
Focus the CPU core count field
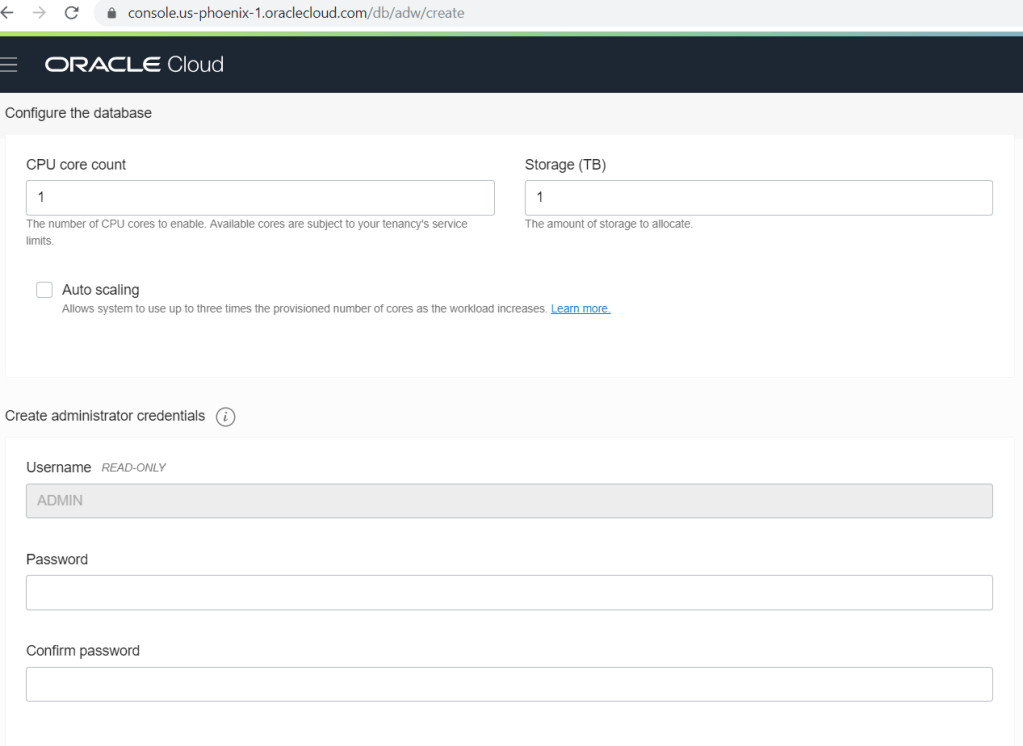(260, 198)
